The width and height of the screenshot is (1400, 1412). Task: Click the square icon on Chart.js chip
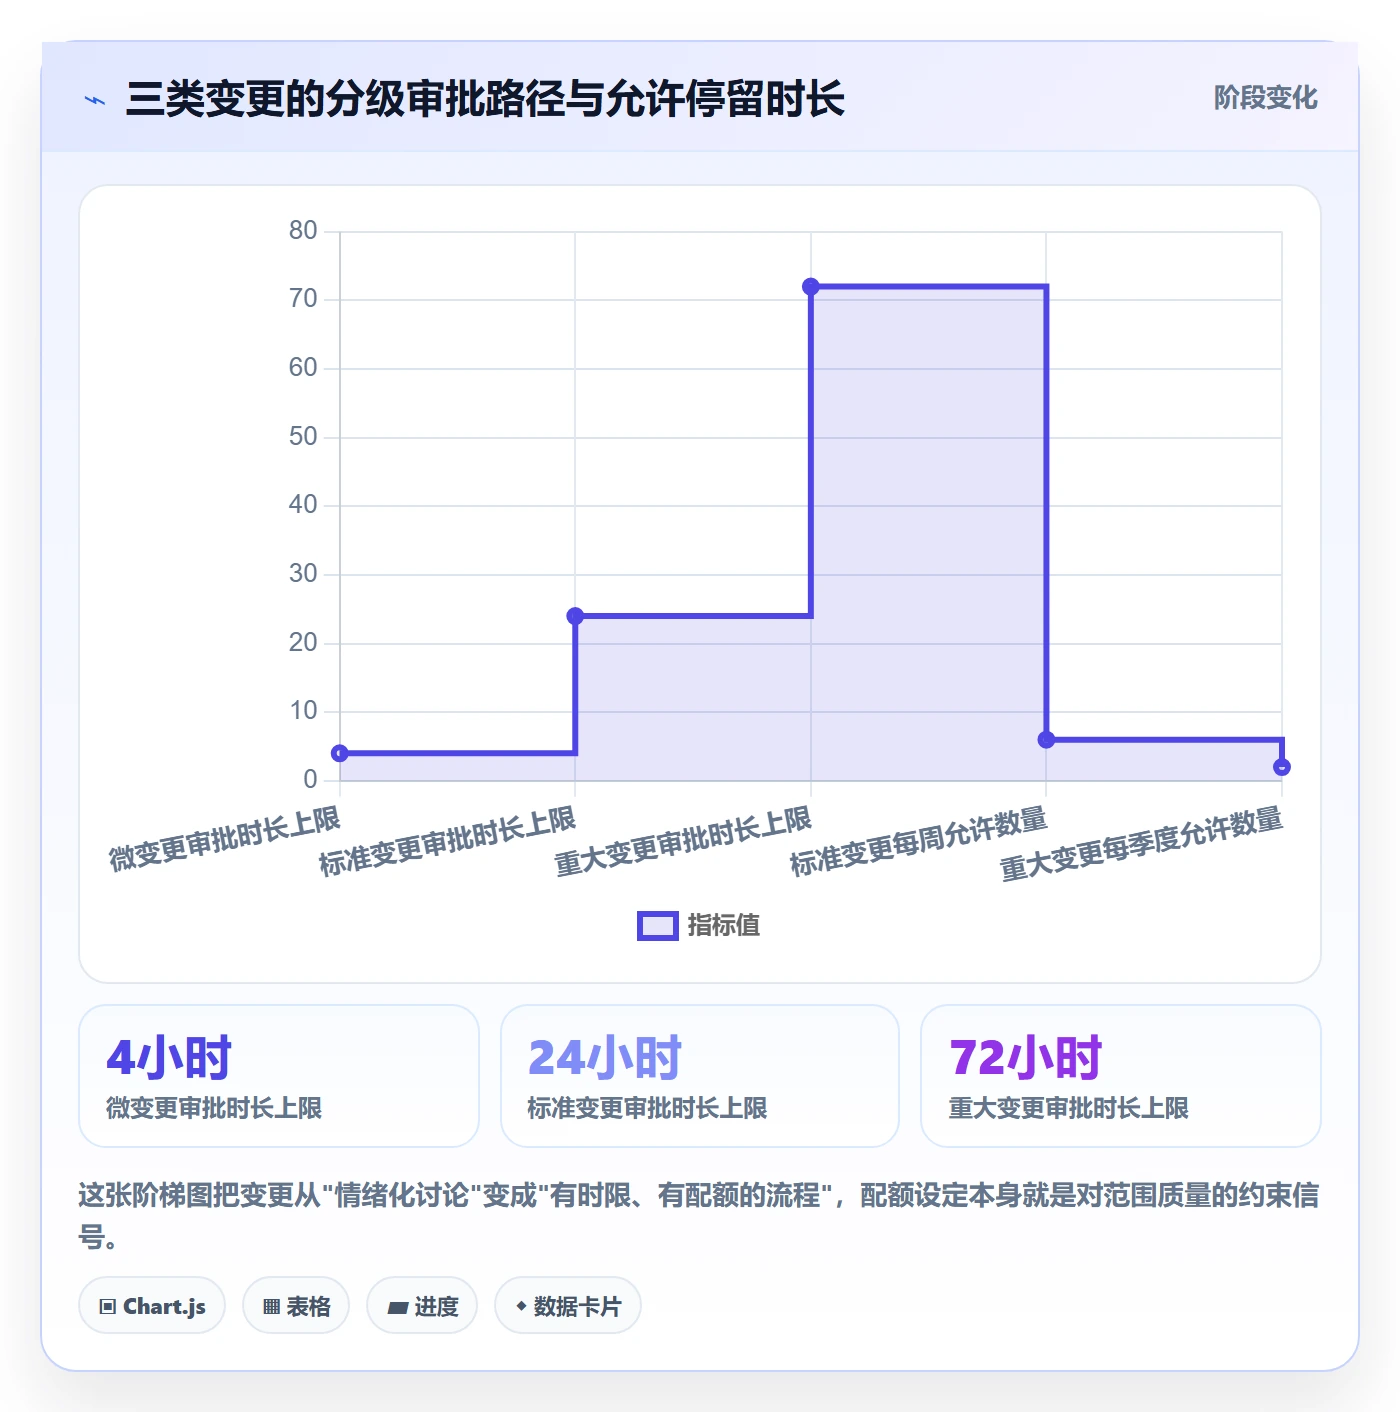point(108,1306)
